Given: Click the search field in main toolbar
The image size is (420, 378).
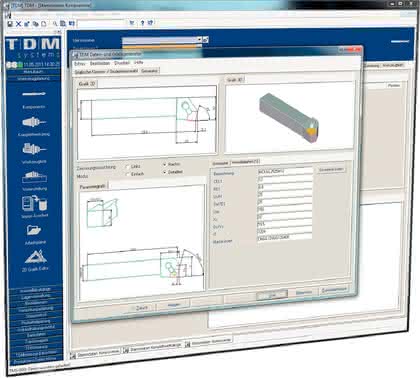Looking at the screenshot, I should pos(101,23).
